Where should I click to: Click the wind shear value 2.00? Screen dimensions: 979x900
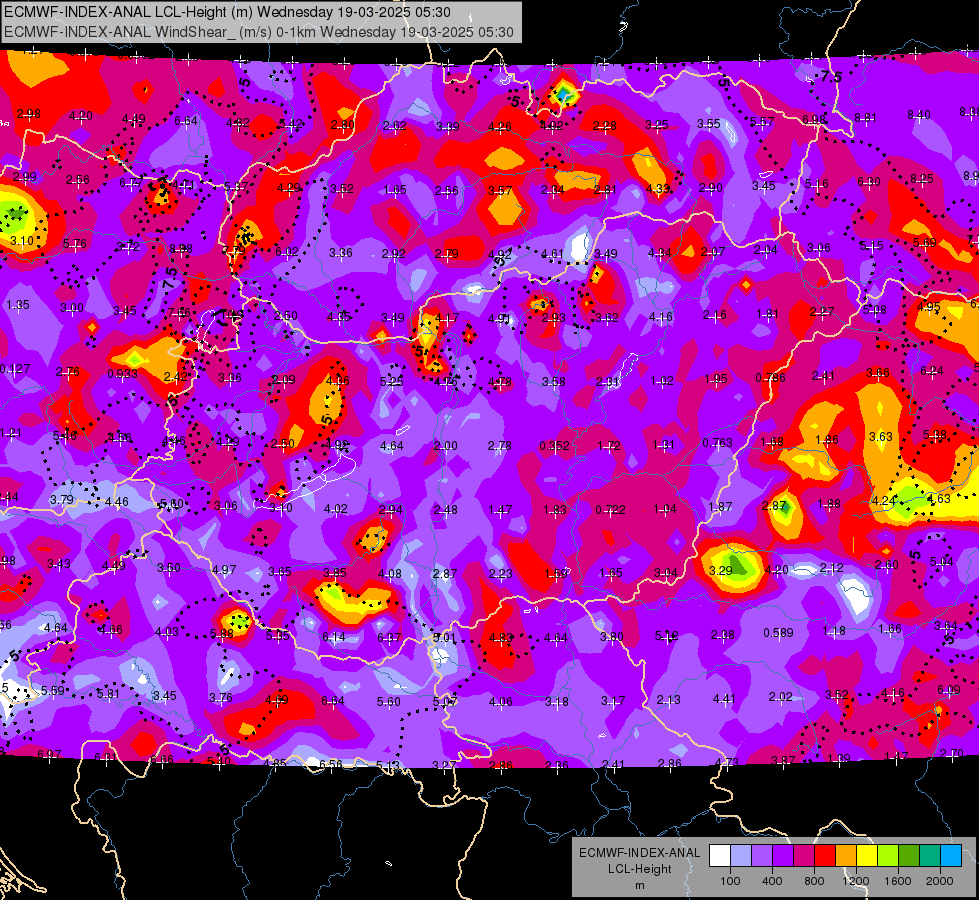[446, 445]
